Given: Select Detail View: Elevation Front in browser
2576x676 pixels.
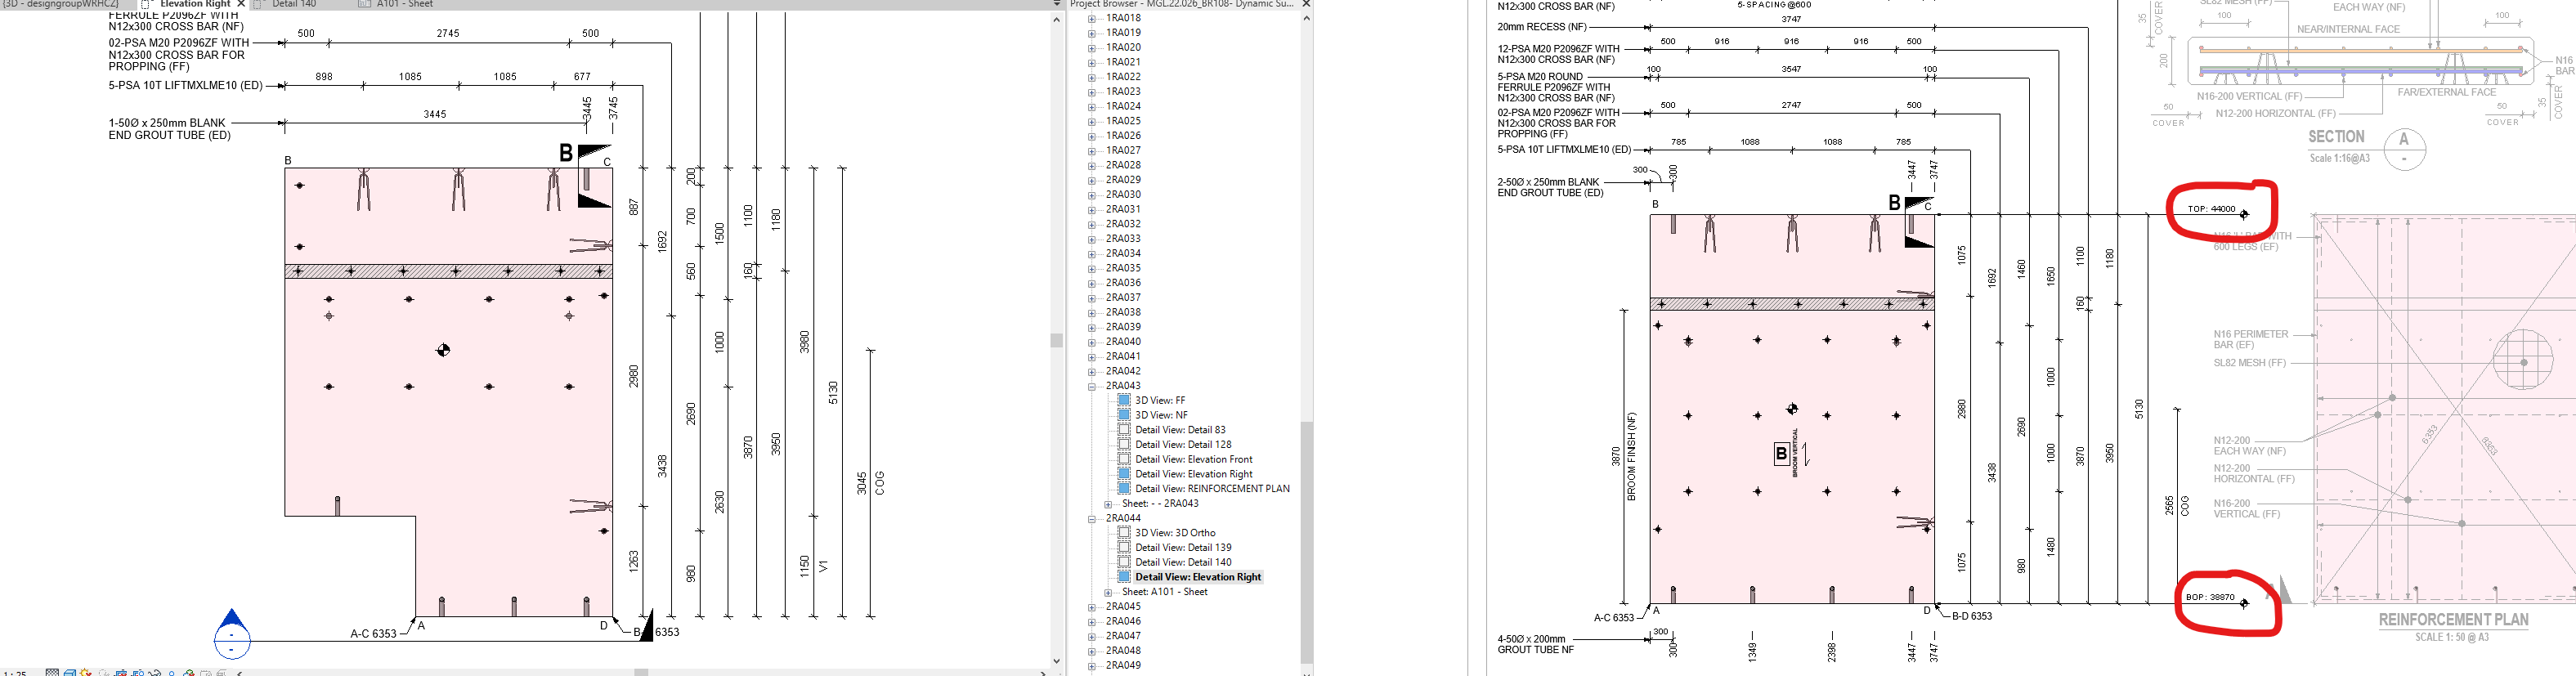Looking at the screenshot, I should coord(1193,459).
